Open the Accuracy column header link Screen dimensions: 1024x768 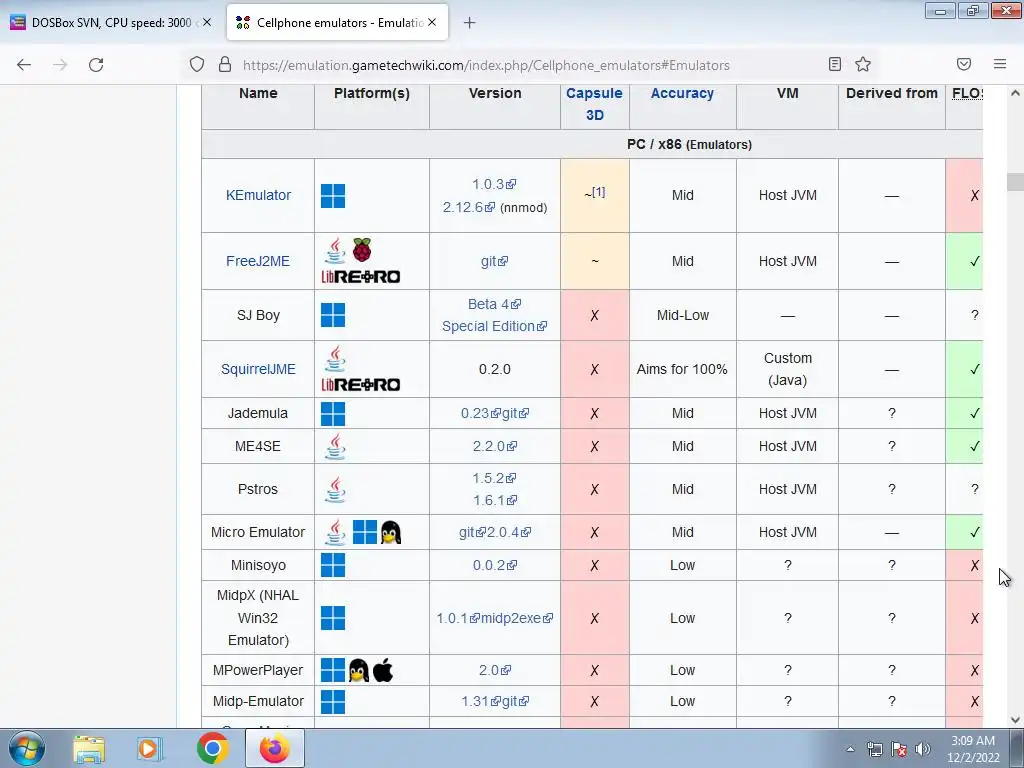coord(682,93)
